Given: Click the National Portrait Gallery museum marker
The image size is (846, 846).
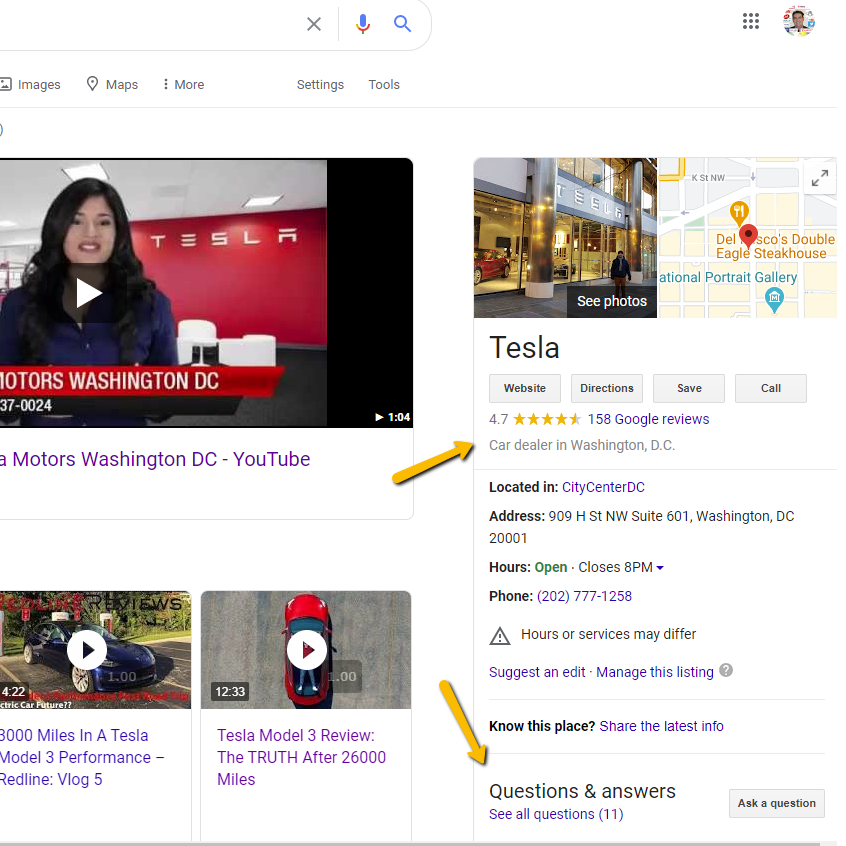Looking at the screenshot, I should pos(774,299).
